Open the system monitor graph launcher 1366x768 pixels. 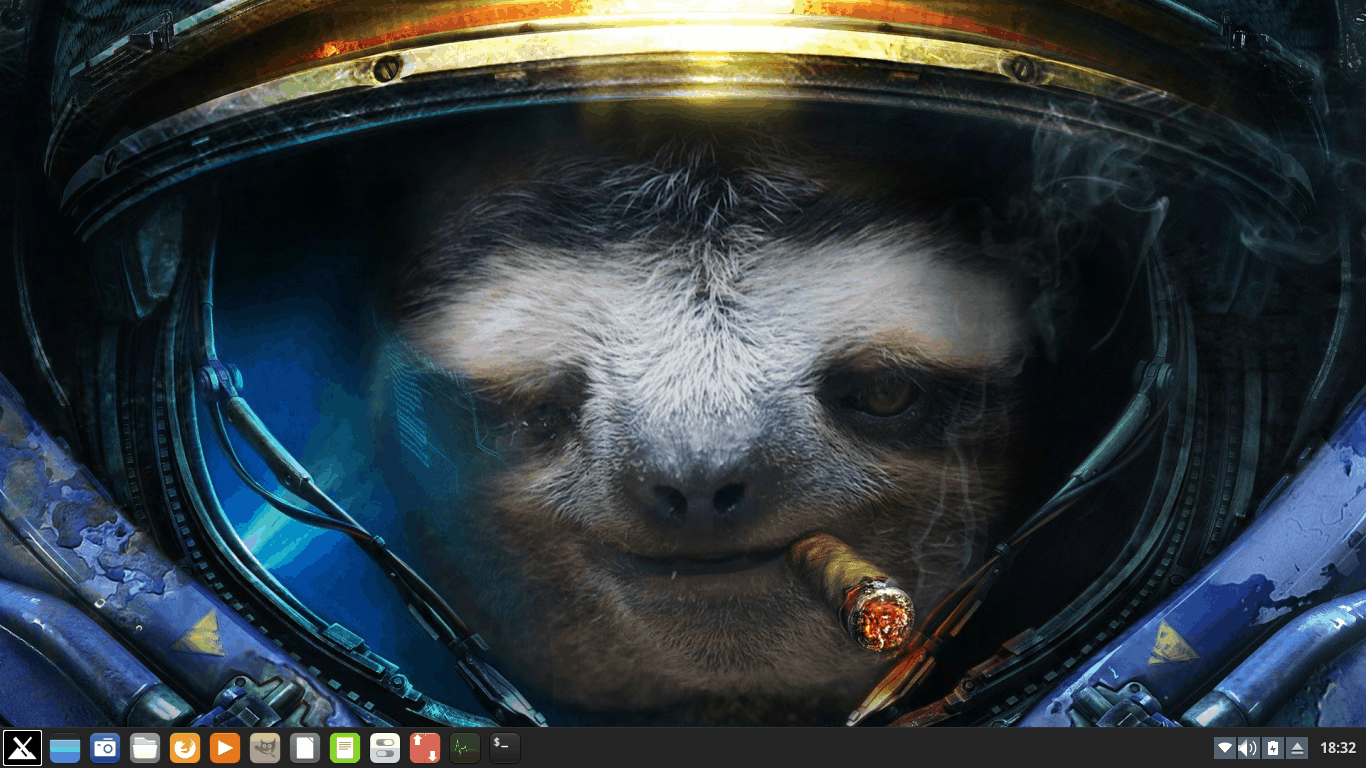tap(465, 748)
